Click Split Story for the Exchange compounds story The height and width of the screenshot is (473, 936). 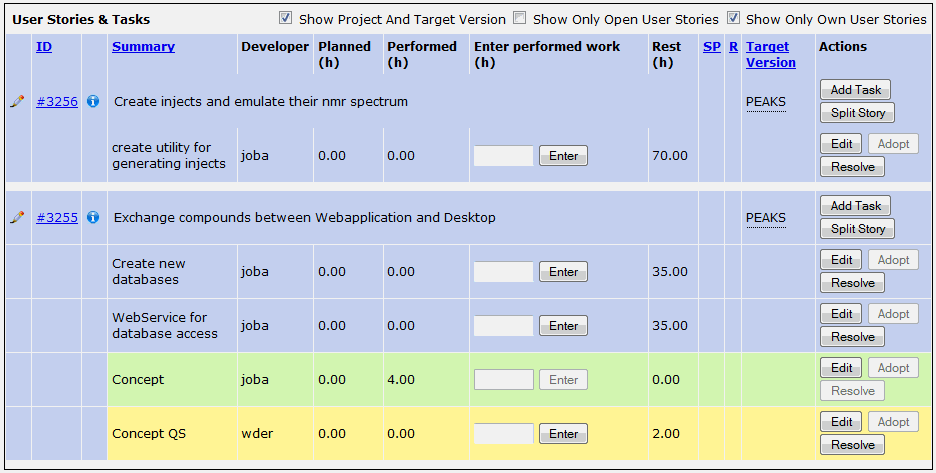(857, 229)
